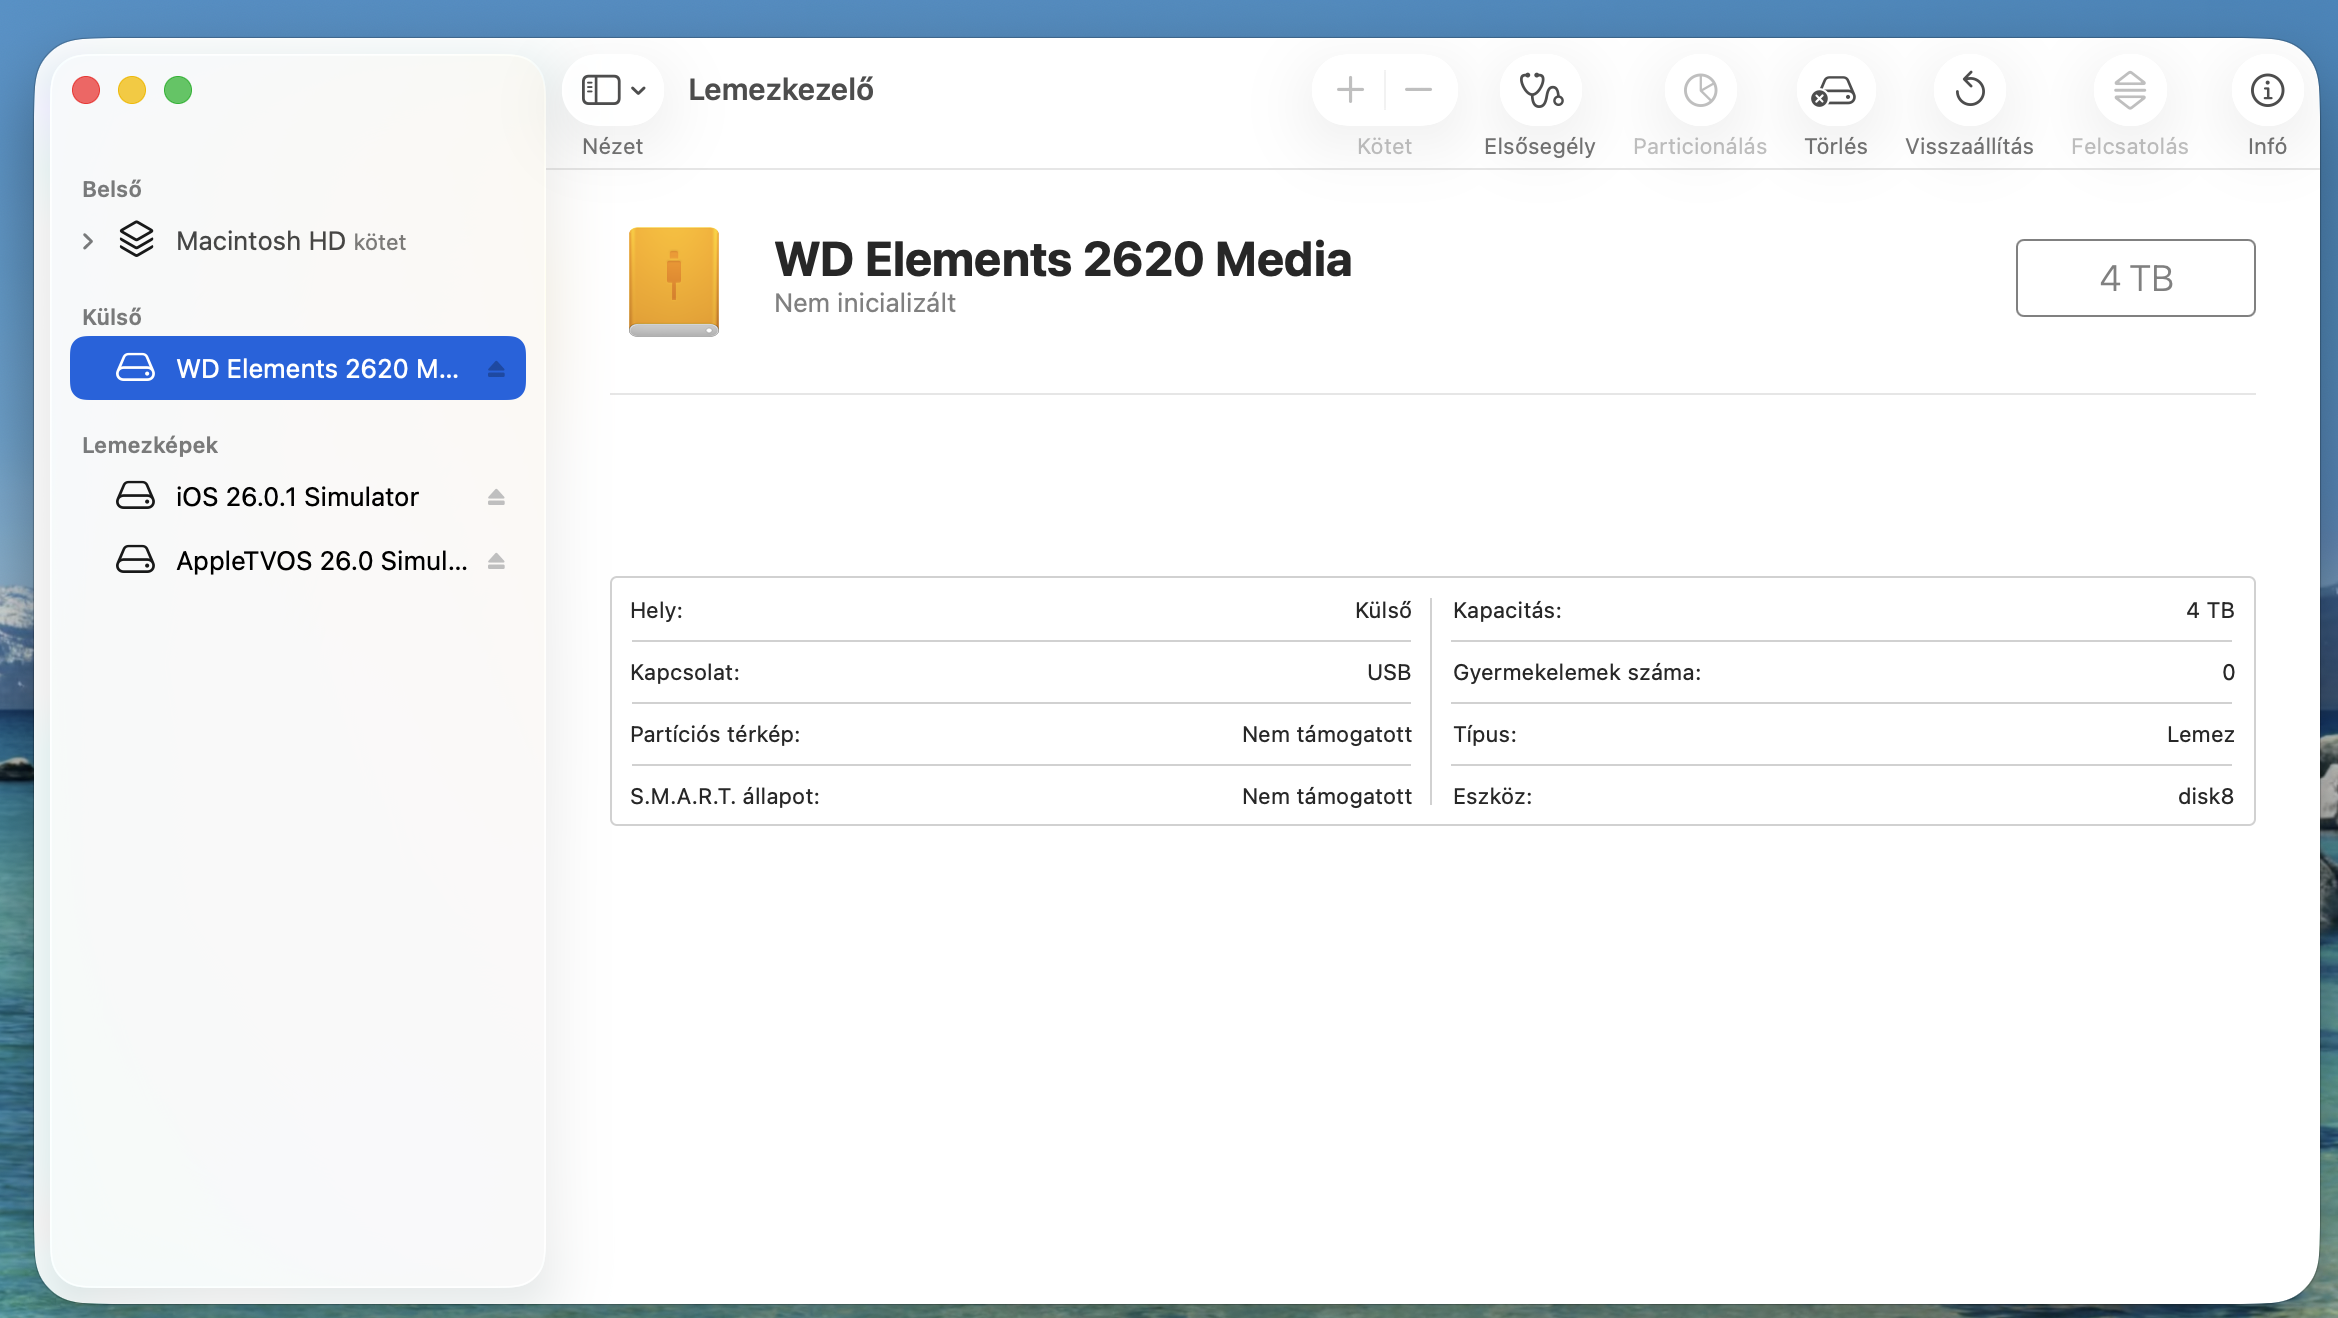The width and height of the screenshot is (2338, 1318).
Task: Click the Felcsatolás (Mount) icon
Action: click(2129, 90)
